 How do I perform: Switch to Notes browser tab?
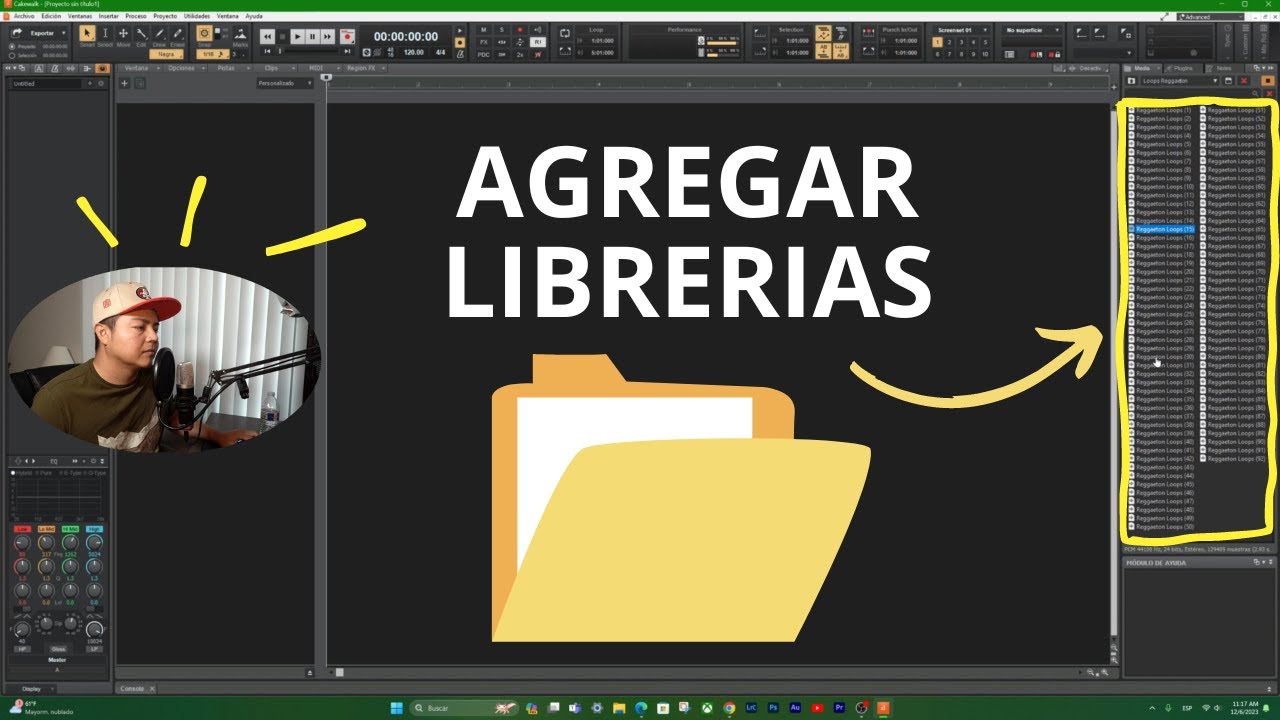click(1223, 68)
